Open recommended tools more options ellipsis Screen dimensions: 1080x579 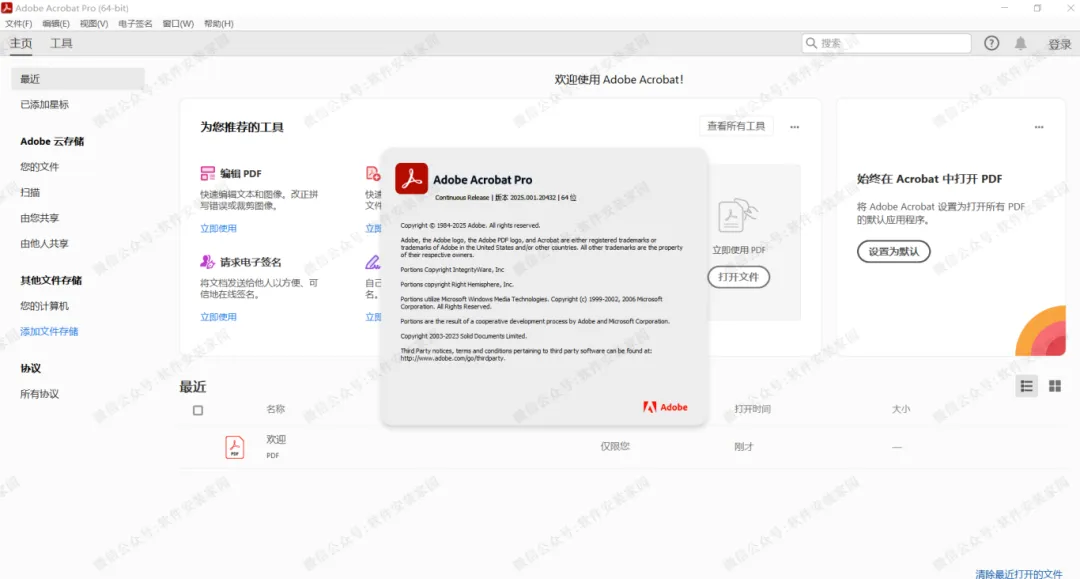pyautogui.click(x=794, y=127)
